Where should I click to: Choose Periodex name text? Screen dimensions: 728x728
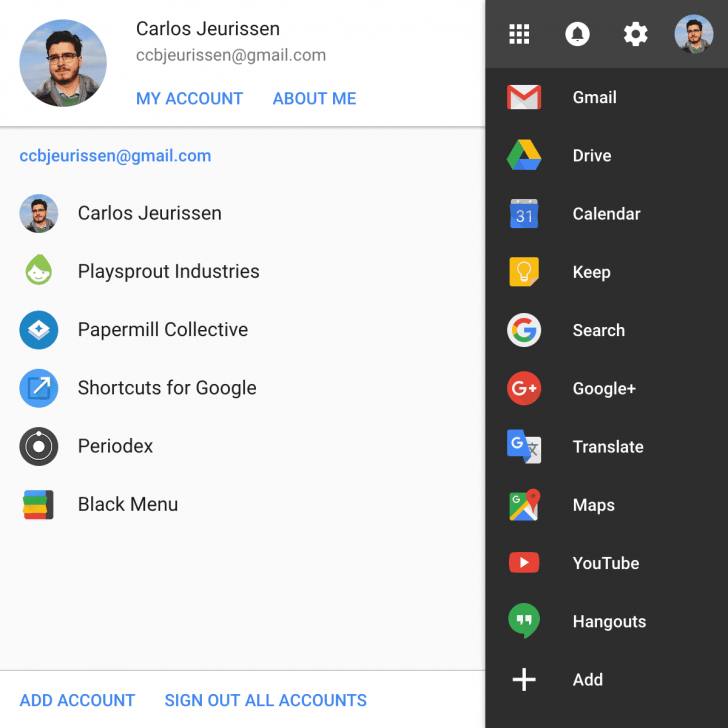(x=115, y=446)
